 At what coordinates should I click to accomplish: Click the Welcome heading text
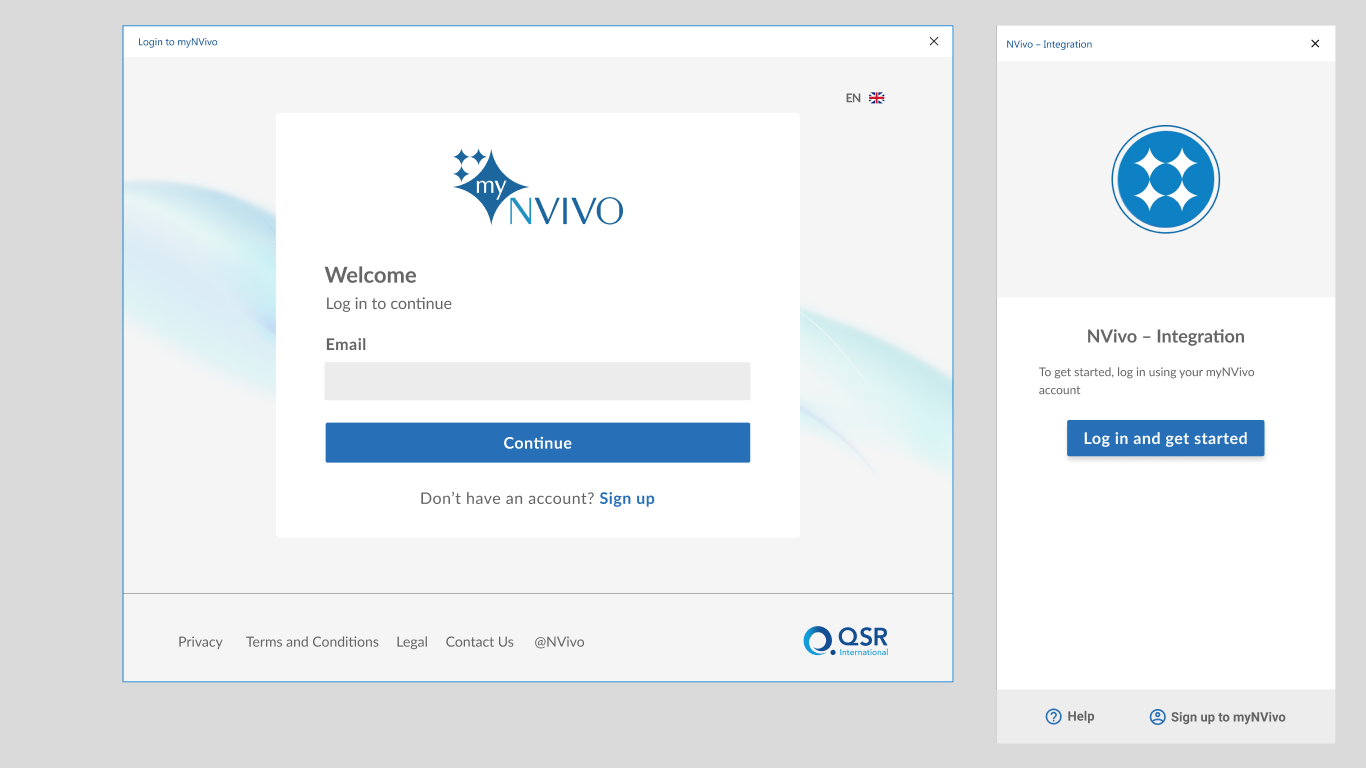coord(371,275)
